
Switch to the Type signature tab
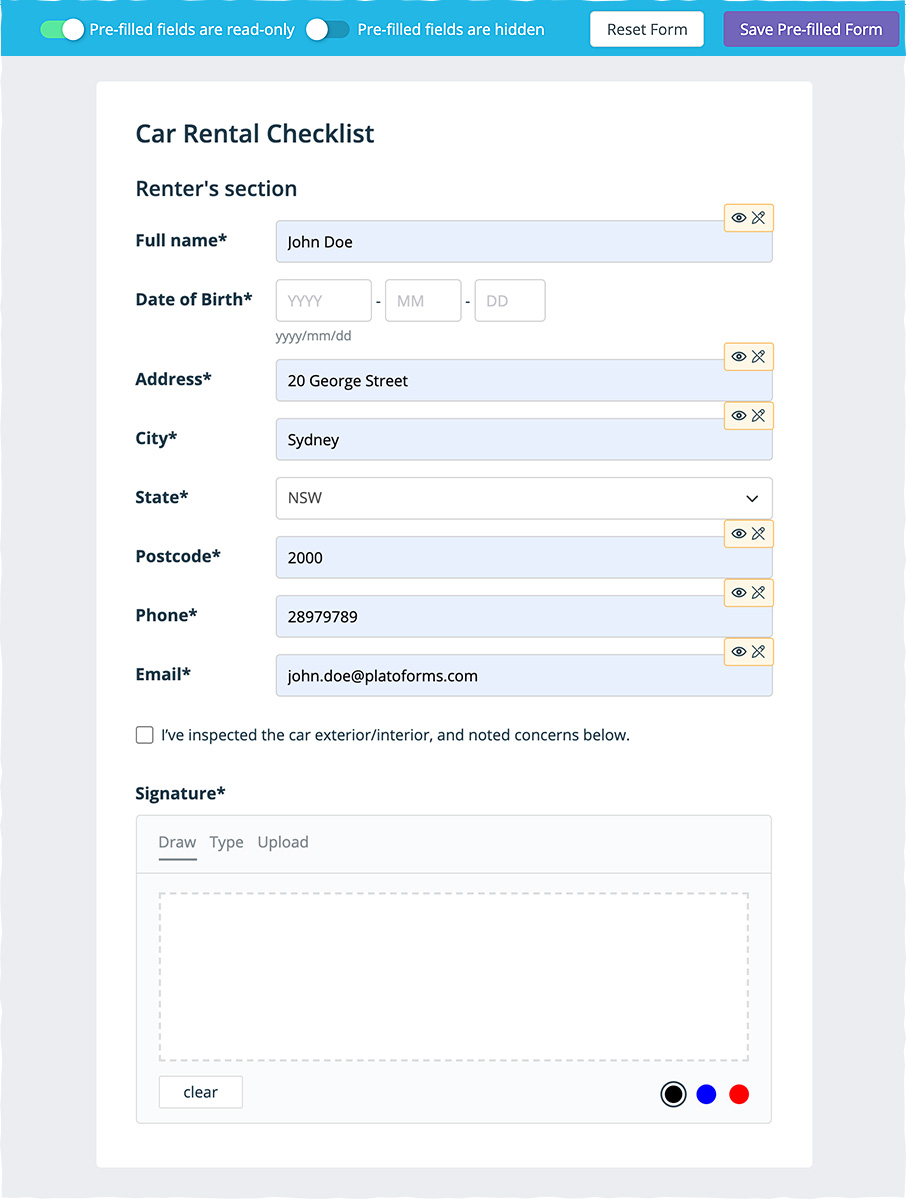226,842
